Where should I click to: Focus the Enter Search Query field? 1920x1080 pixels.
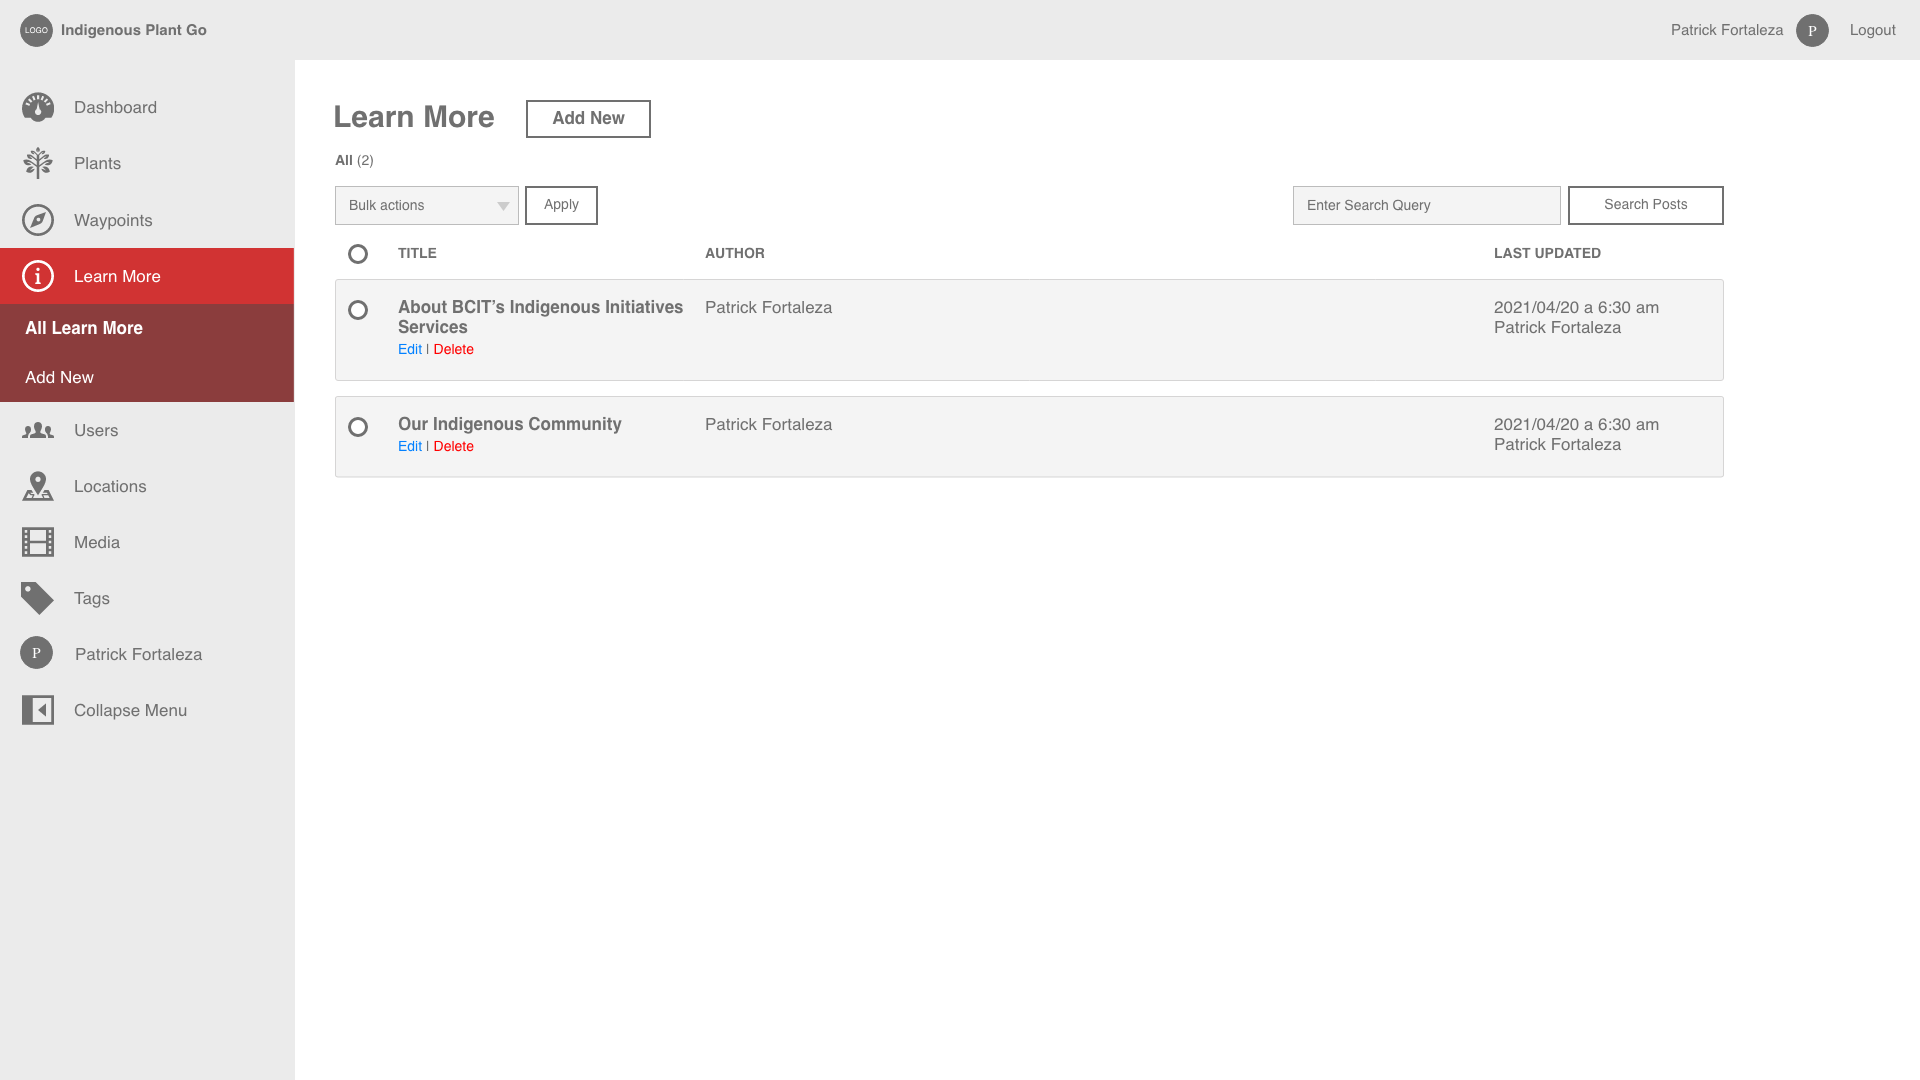click(1426, 205)
